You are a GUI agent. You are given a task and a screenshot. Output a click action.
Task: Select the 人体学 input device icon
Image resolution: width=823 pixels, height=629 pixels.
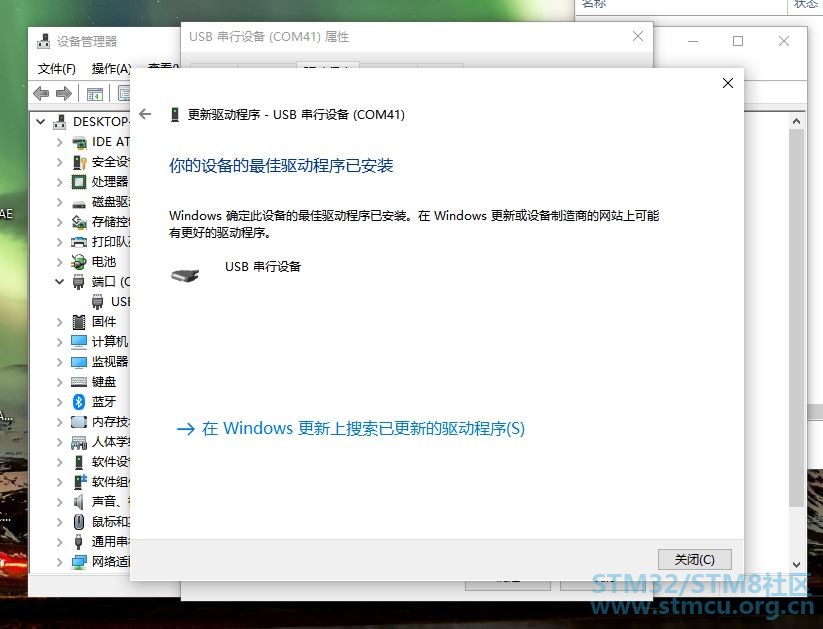click(x=79, y=443)
